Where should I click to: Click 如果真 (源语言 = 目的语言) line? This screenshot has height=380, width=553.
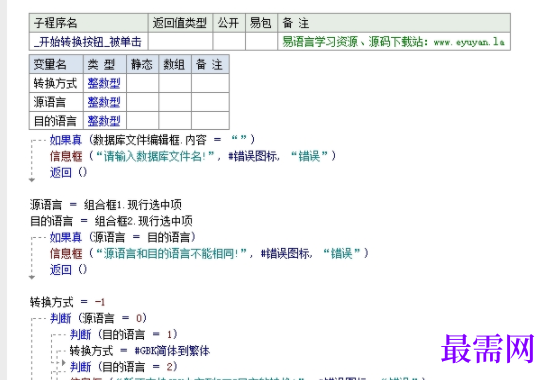tap(122, 237)
